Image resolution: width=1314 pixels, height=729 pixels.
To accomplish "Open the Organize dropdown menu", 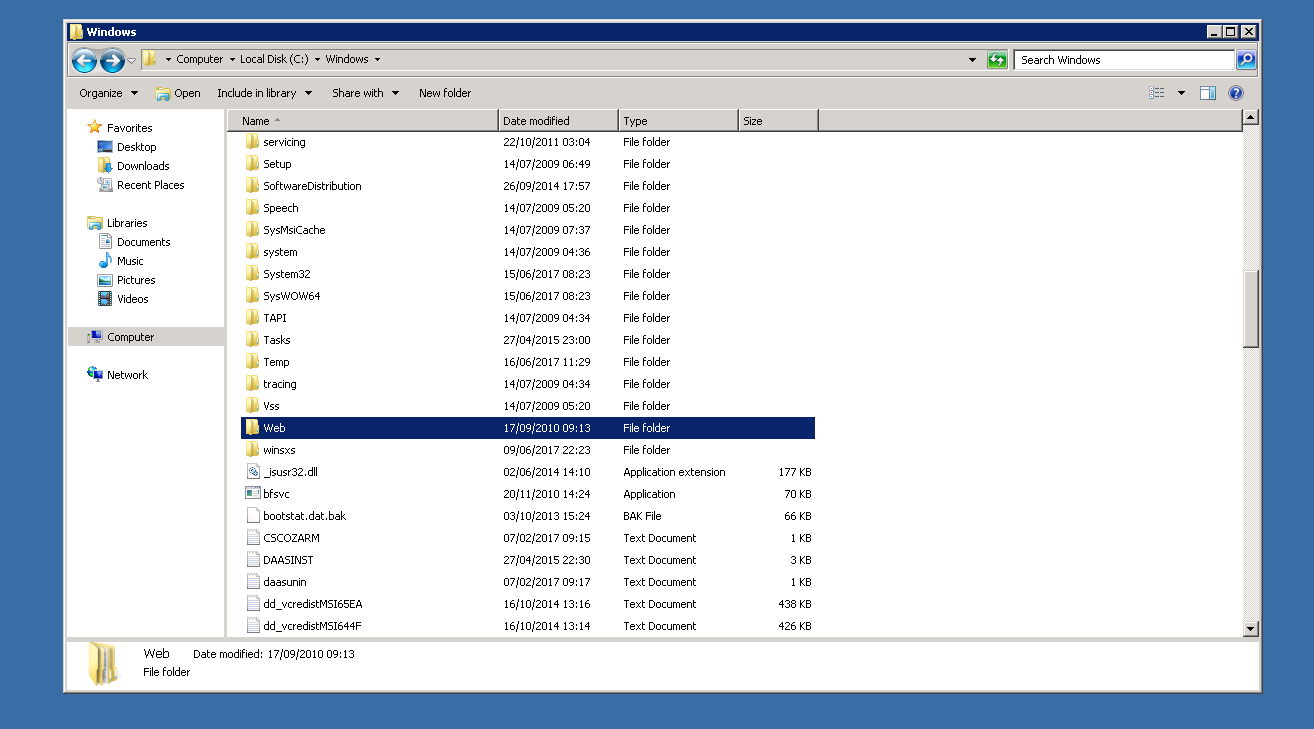I will tap(108, 93).
